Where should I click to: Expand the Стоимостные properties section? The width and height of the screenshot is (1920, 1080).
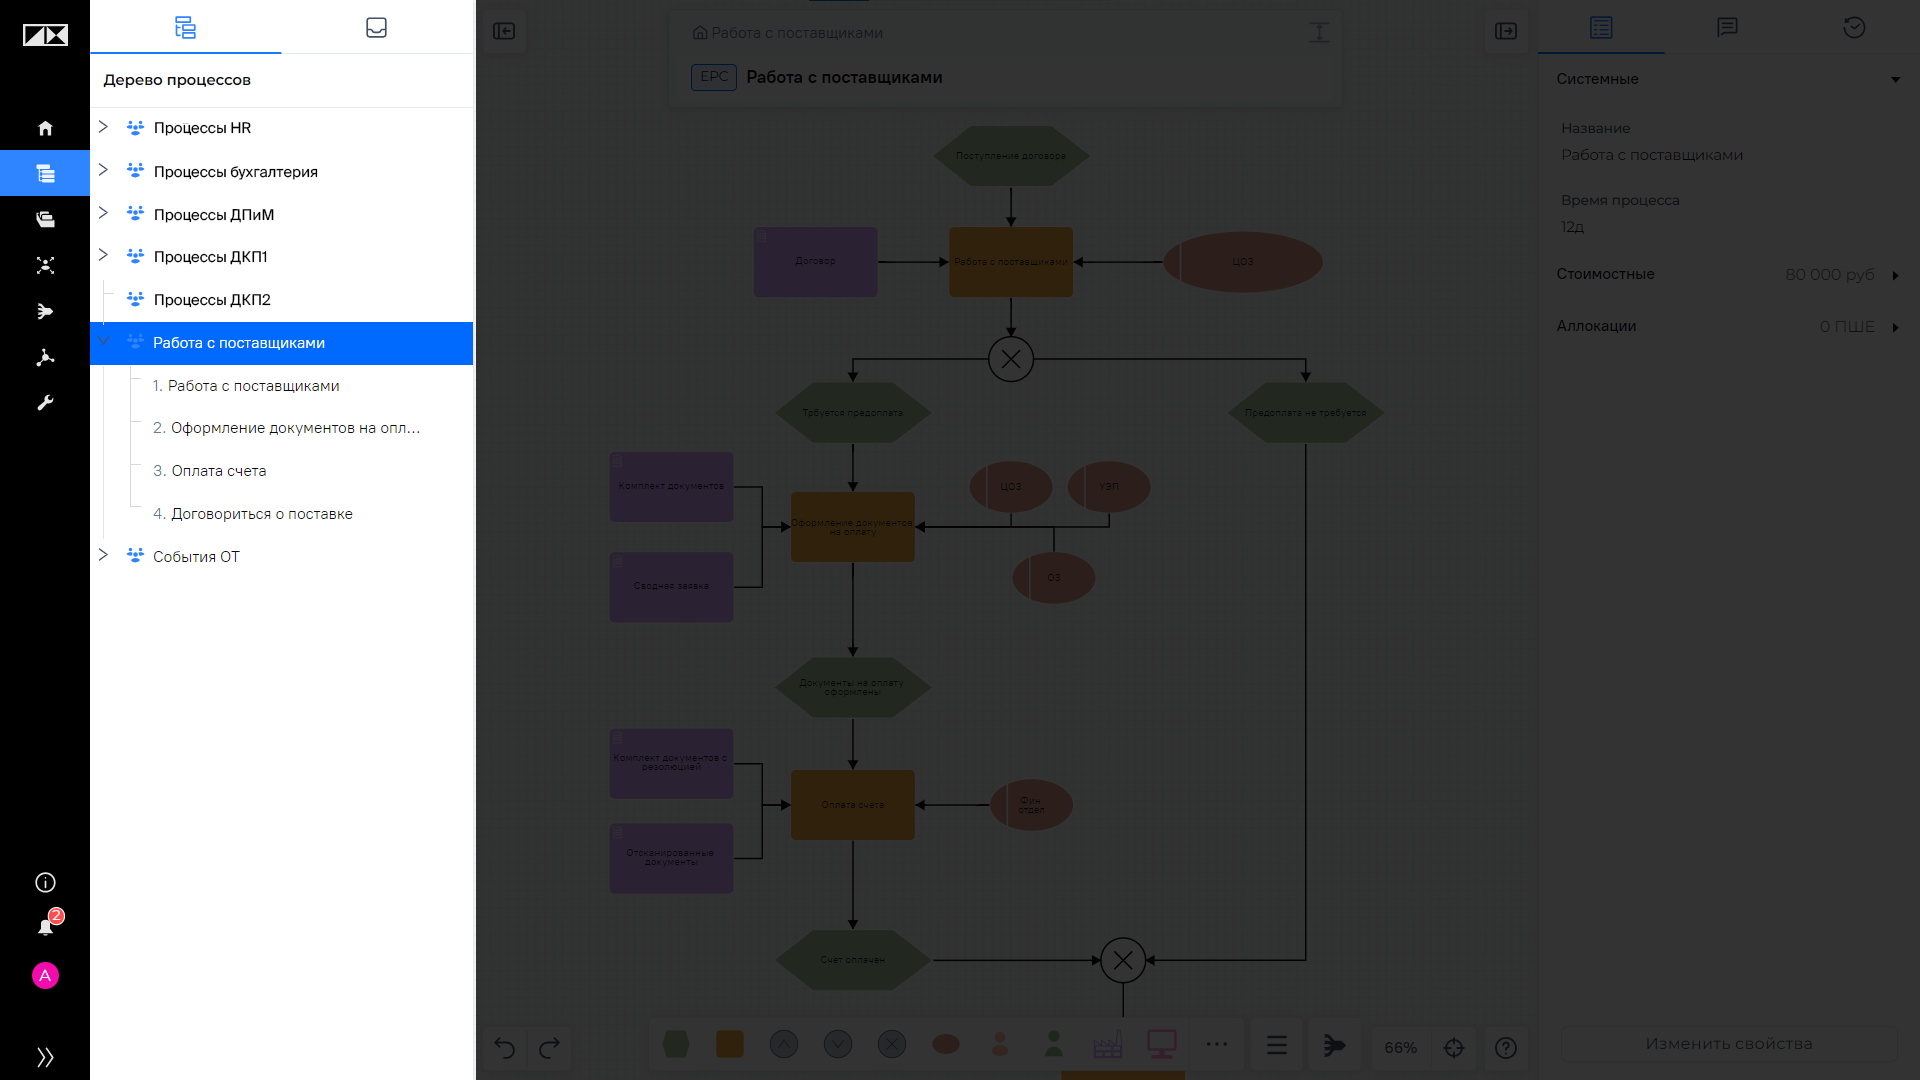pyautogui.click(x=1895, y=275)
